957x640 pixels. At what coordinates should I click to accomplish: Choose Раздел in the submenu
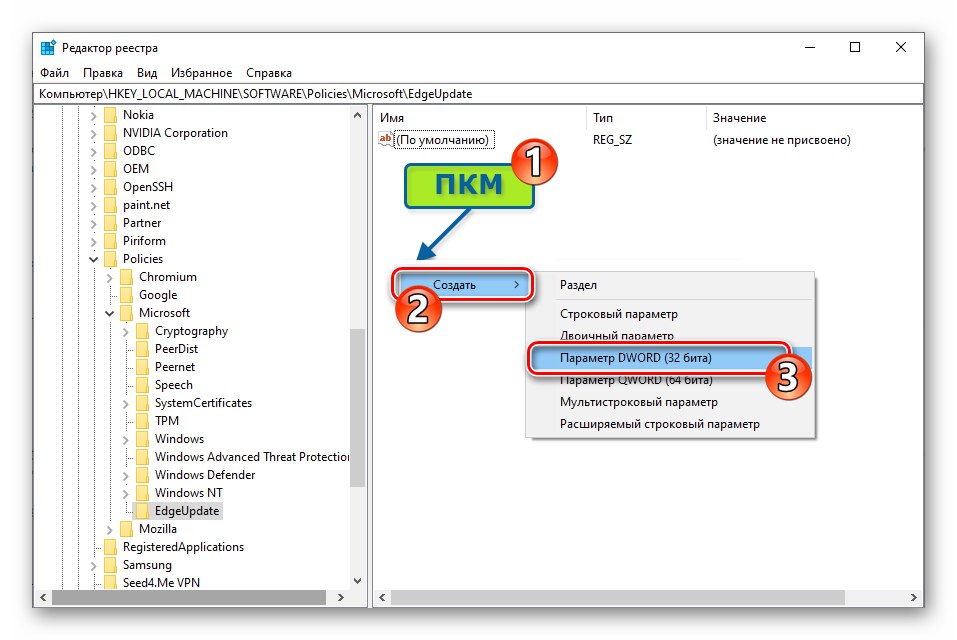click(x=670, y=285)
